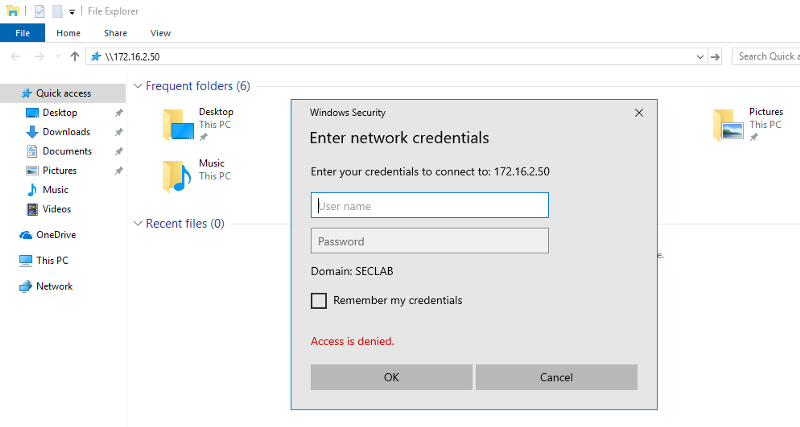The image size is (800, 427).
Task: Select the Desktop folder icon in Frequent folders
Action: (178, 124)
